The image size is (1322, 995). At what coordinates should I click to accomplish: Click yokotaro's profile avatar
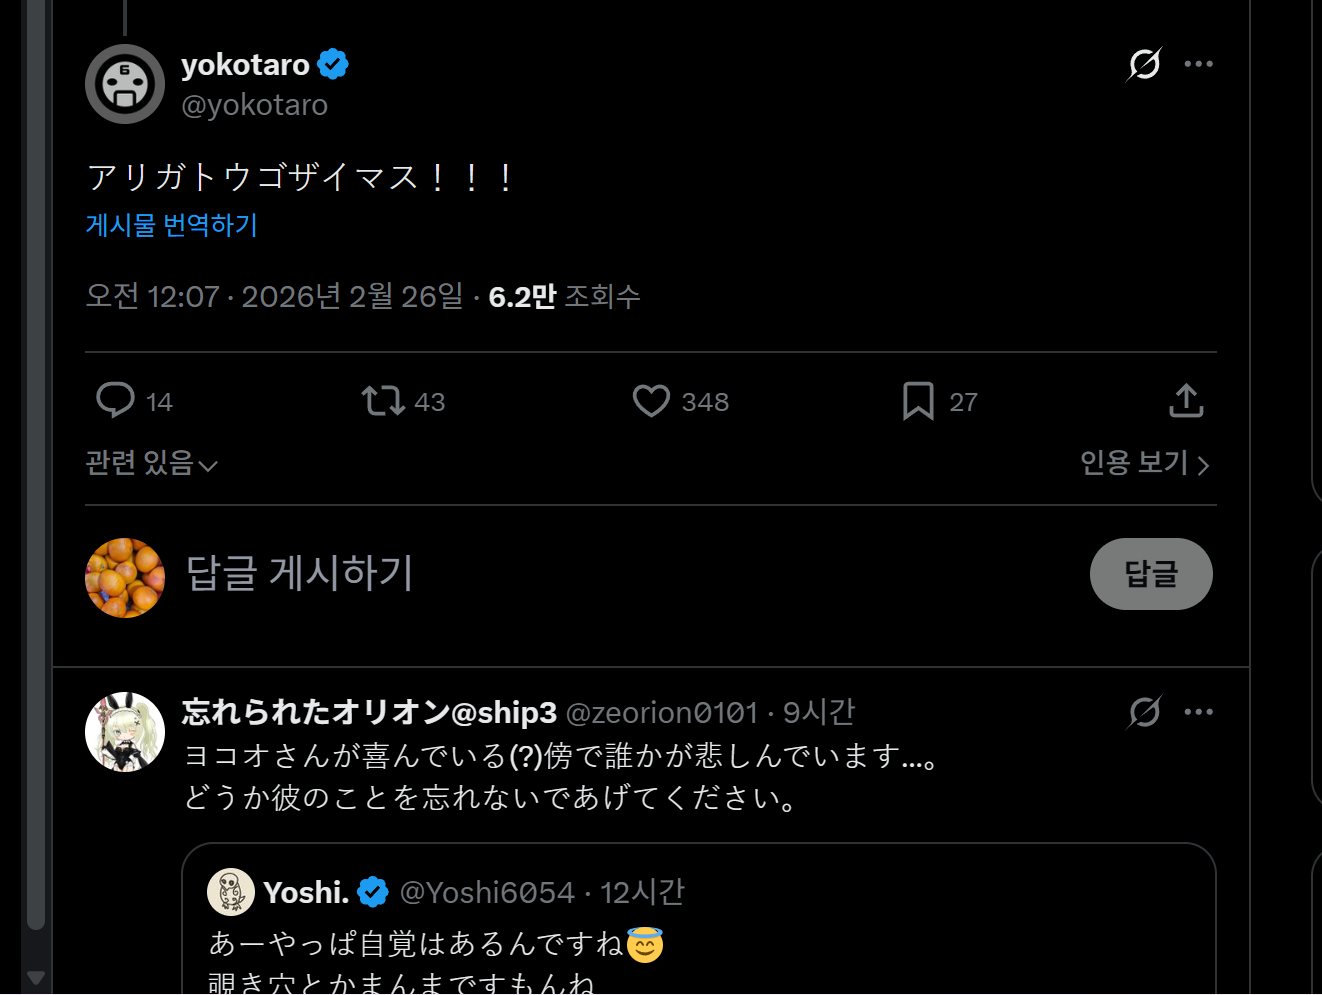(125, 84)
